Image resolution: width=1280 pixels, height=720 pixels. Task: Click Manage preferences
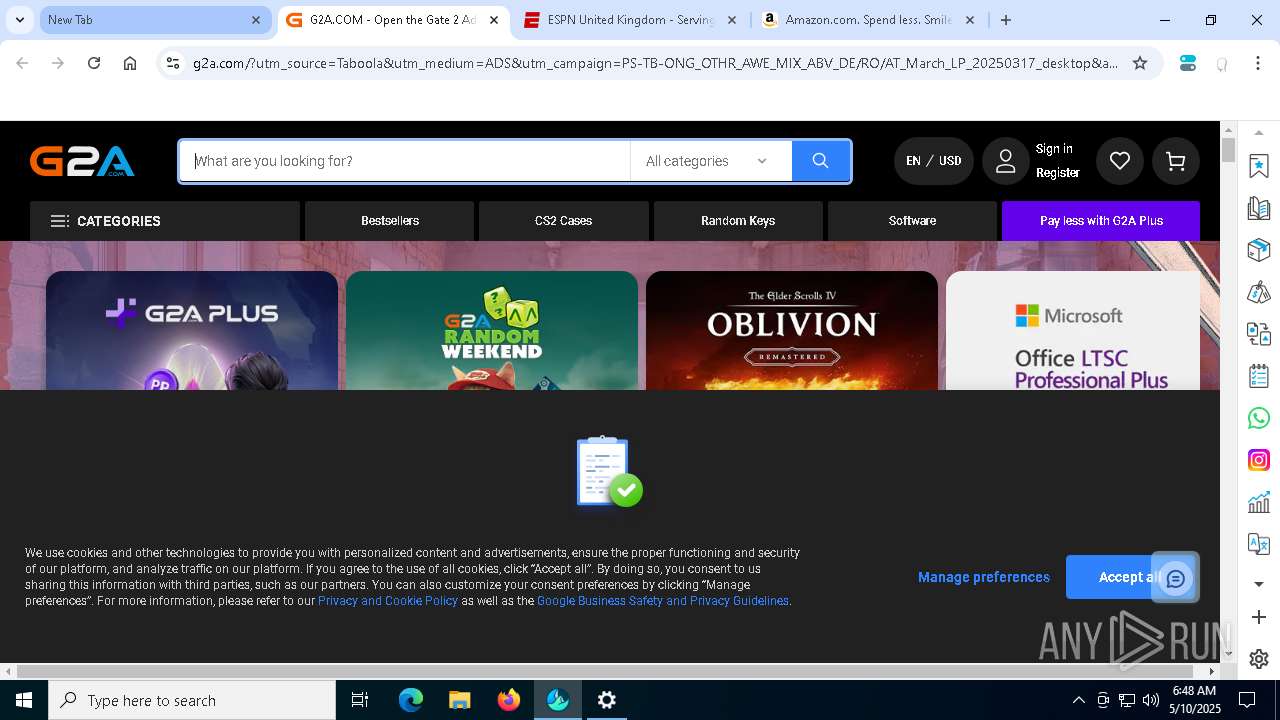click(984, 577)
